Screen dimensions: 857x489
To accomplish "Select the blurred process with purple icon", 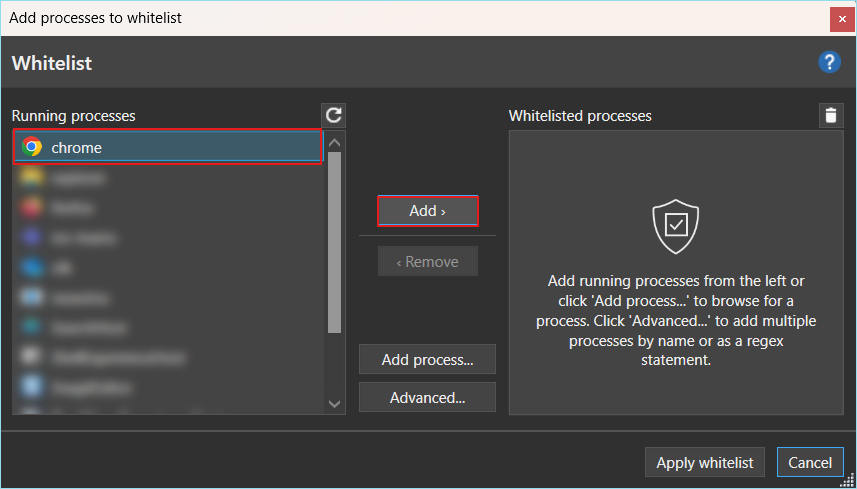I will pos(168,238).
